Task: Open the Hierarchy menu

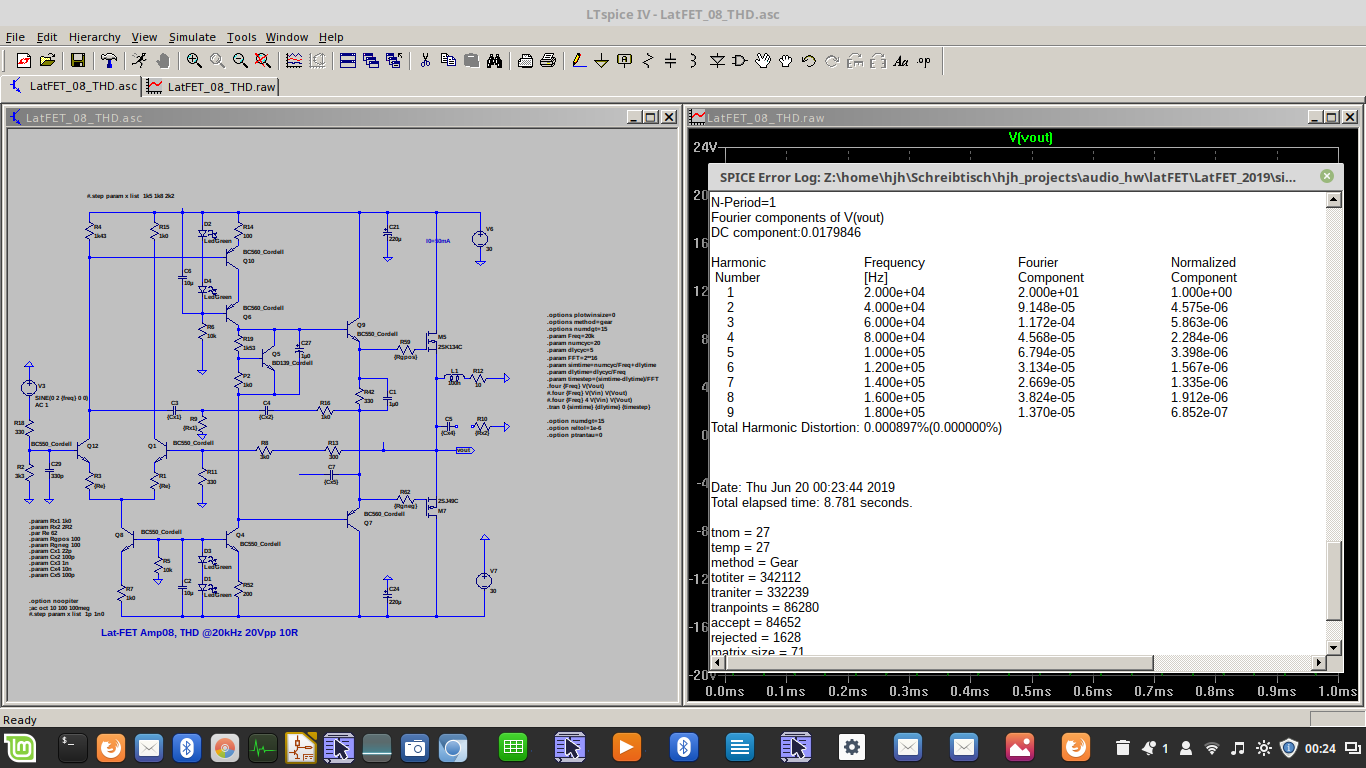Action: [95, 37]
